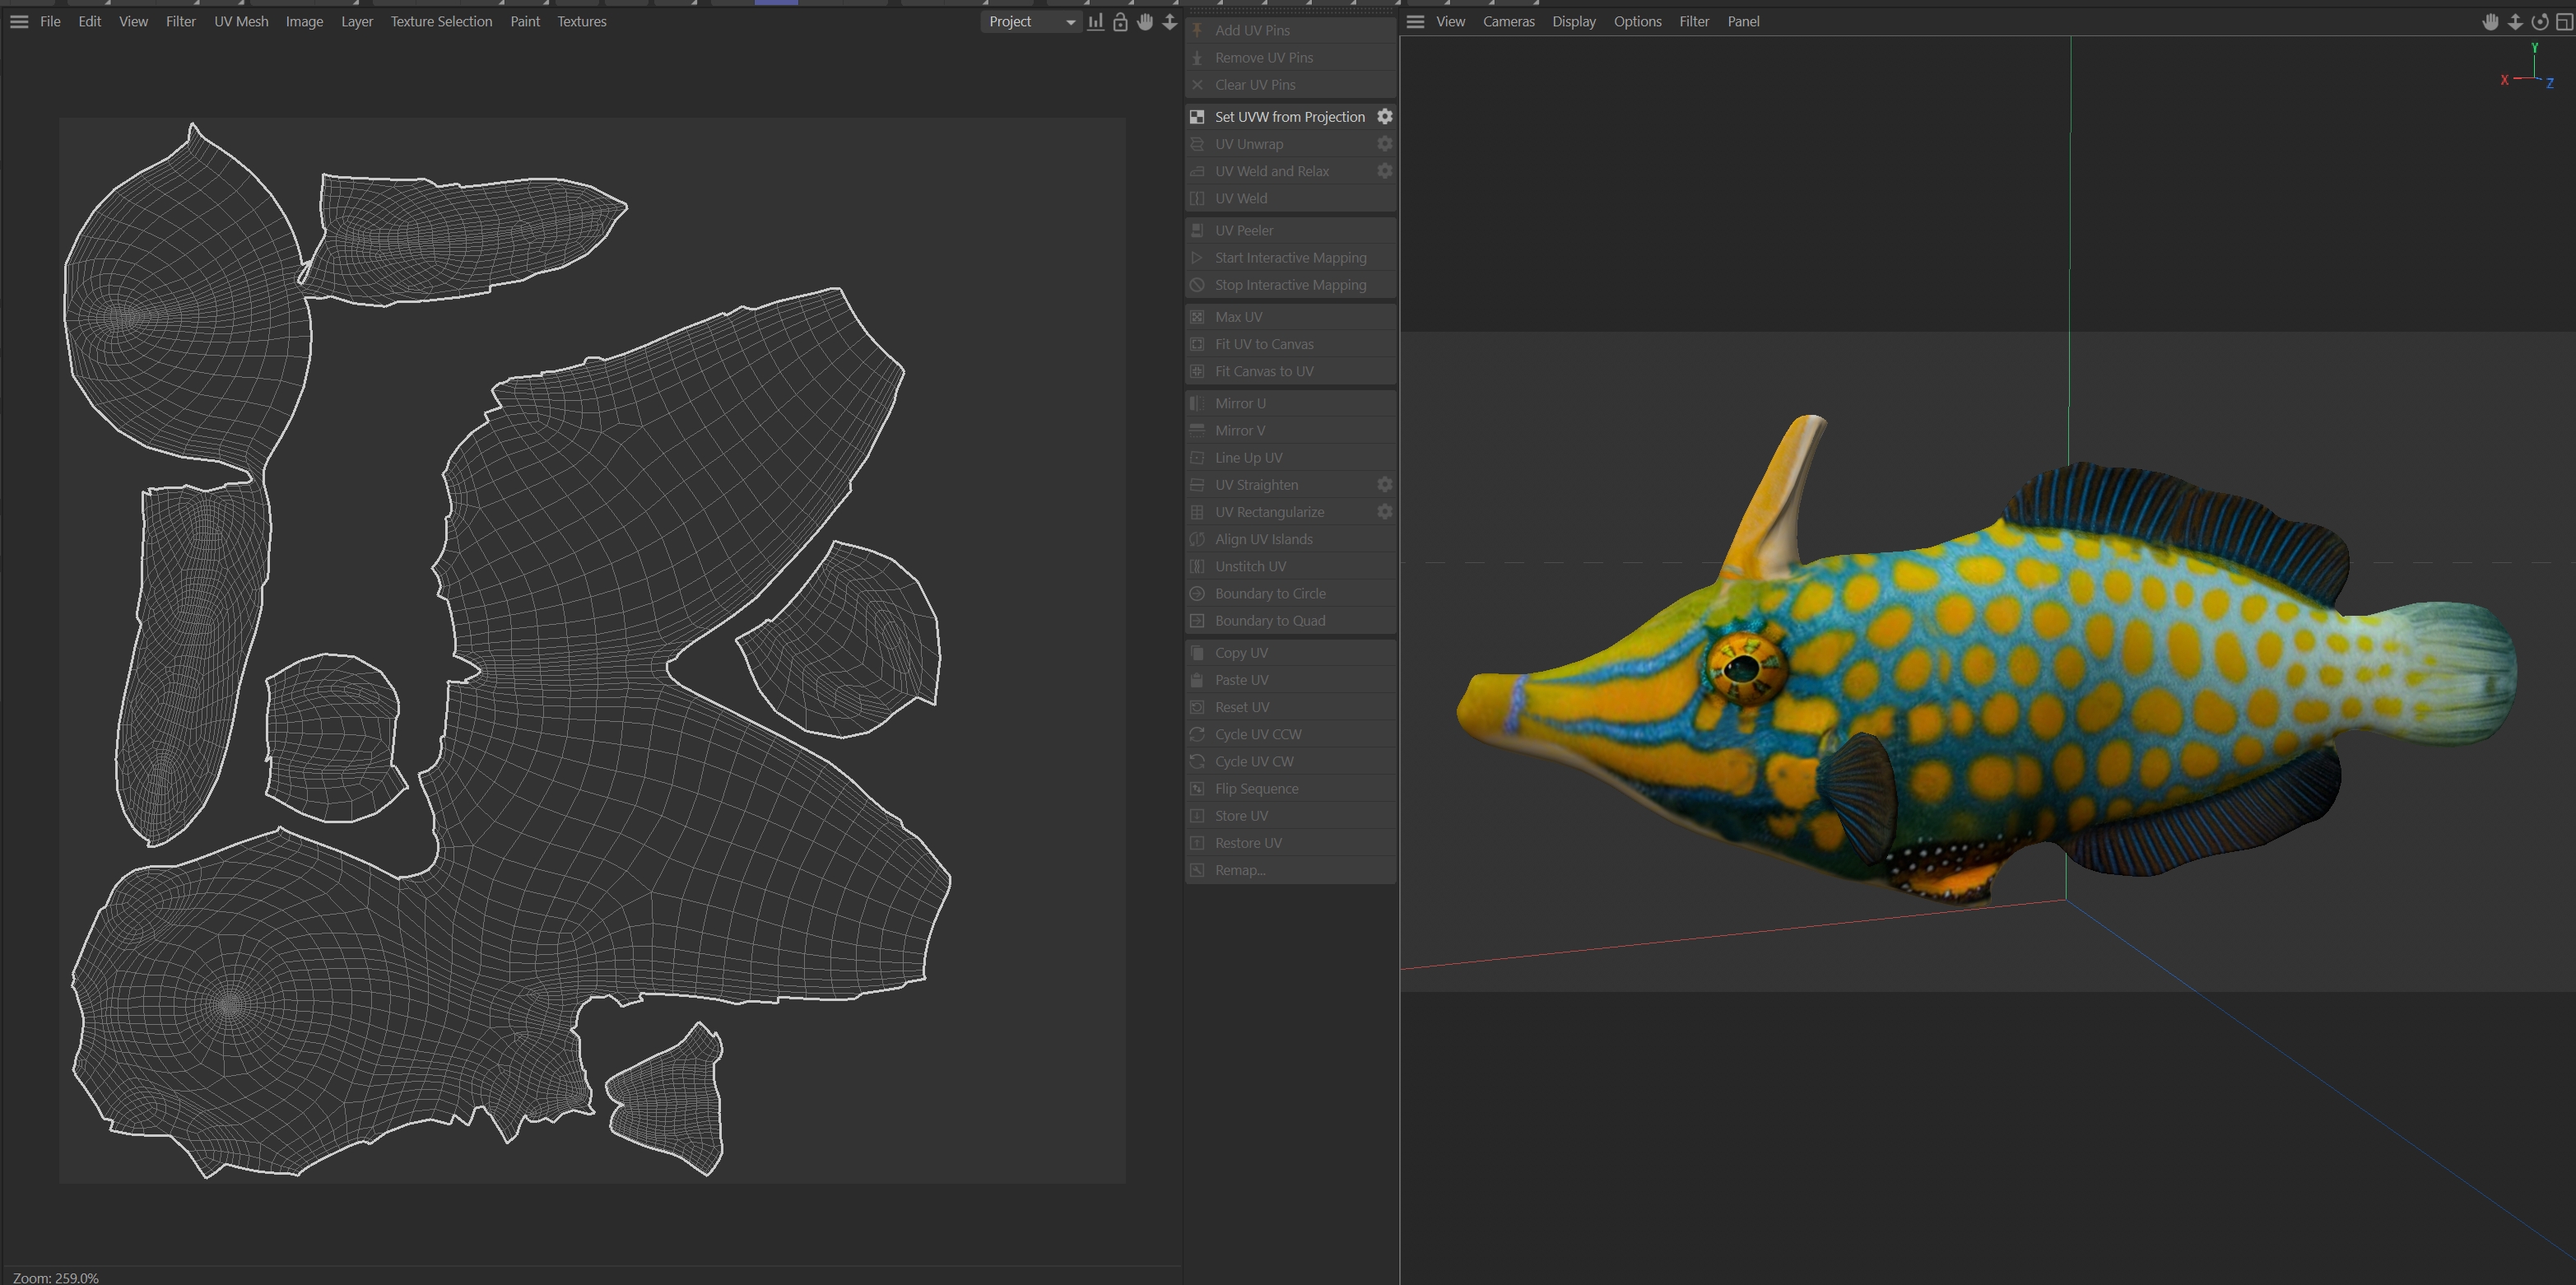The height and width of the screenshot is (1285, 2576).
Task: Click Set UVW from Projection command
Action: coord(1289,117)
